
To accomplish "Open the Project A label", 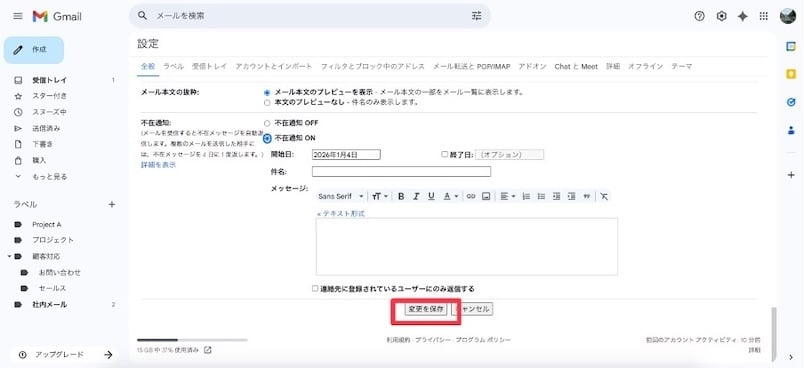I will 46,224.
